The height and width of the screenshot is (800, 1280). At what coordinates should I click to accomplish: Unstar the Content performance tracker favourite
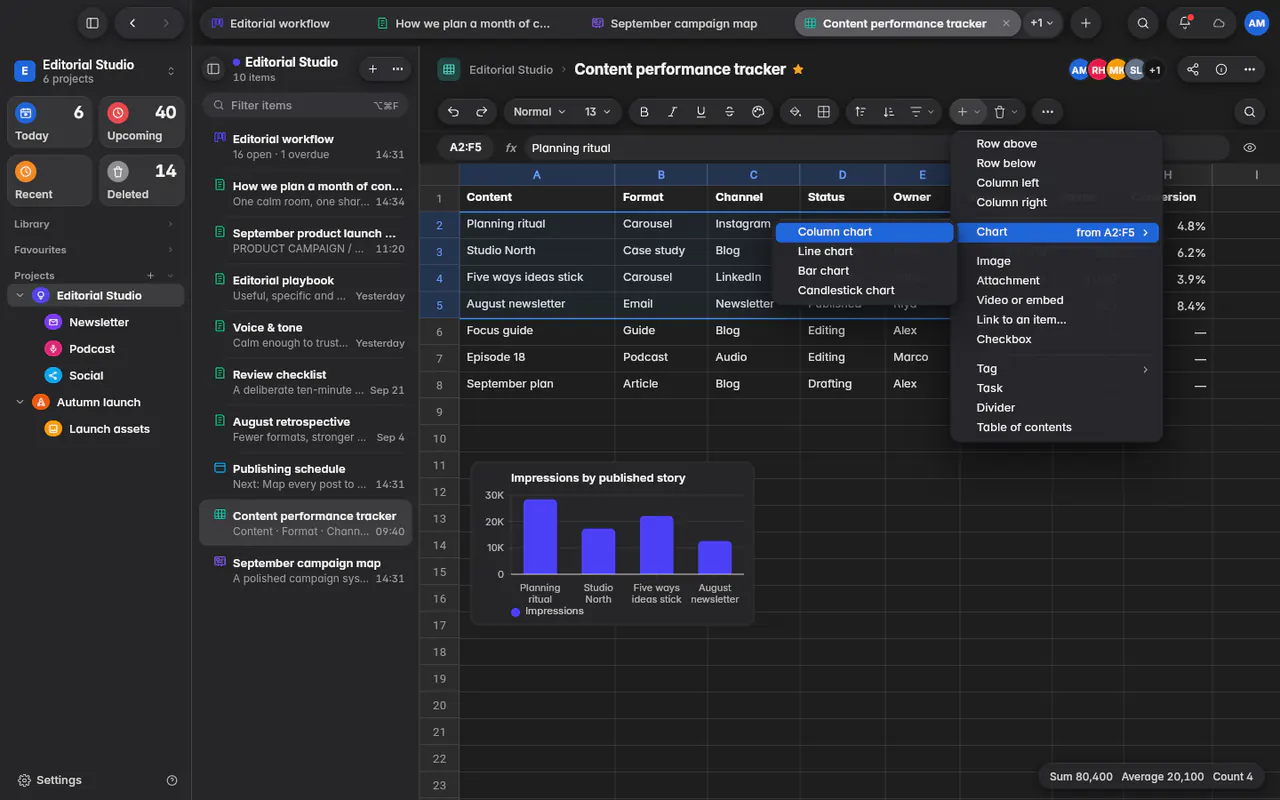(x=798, y=70)
